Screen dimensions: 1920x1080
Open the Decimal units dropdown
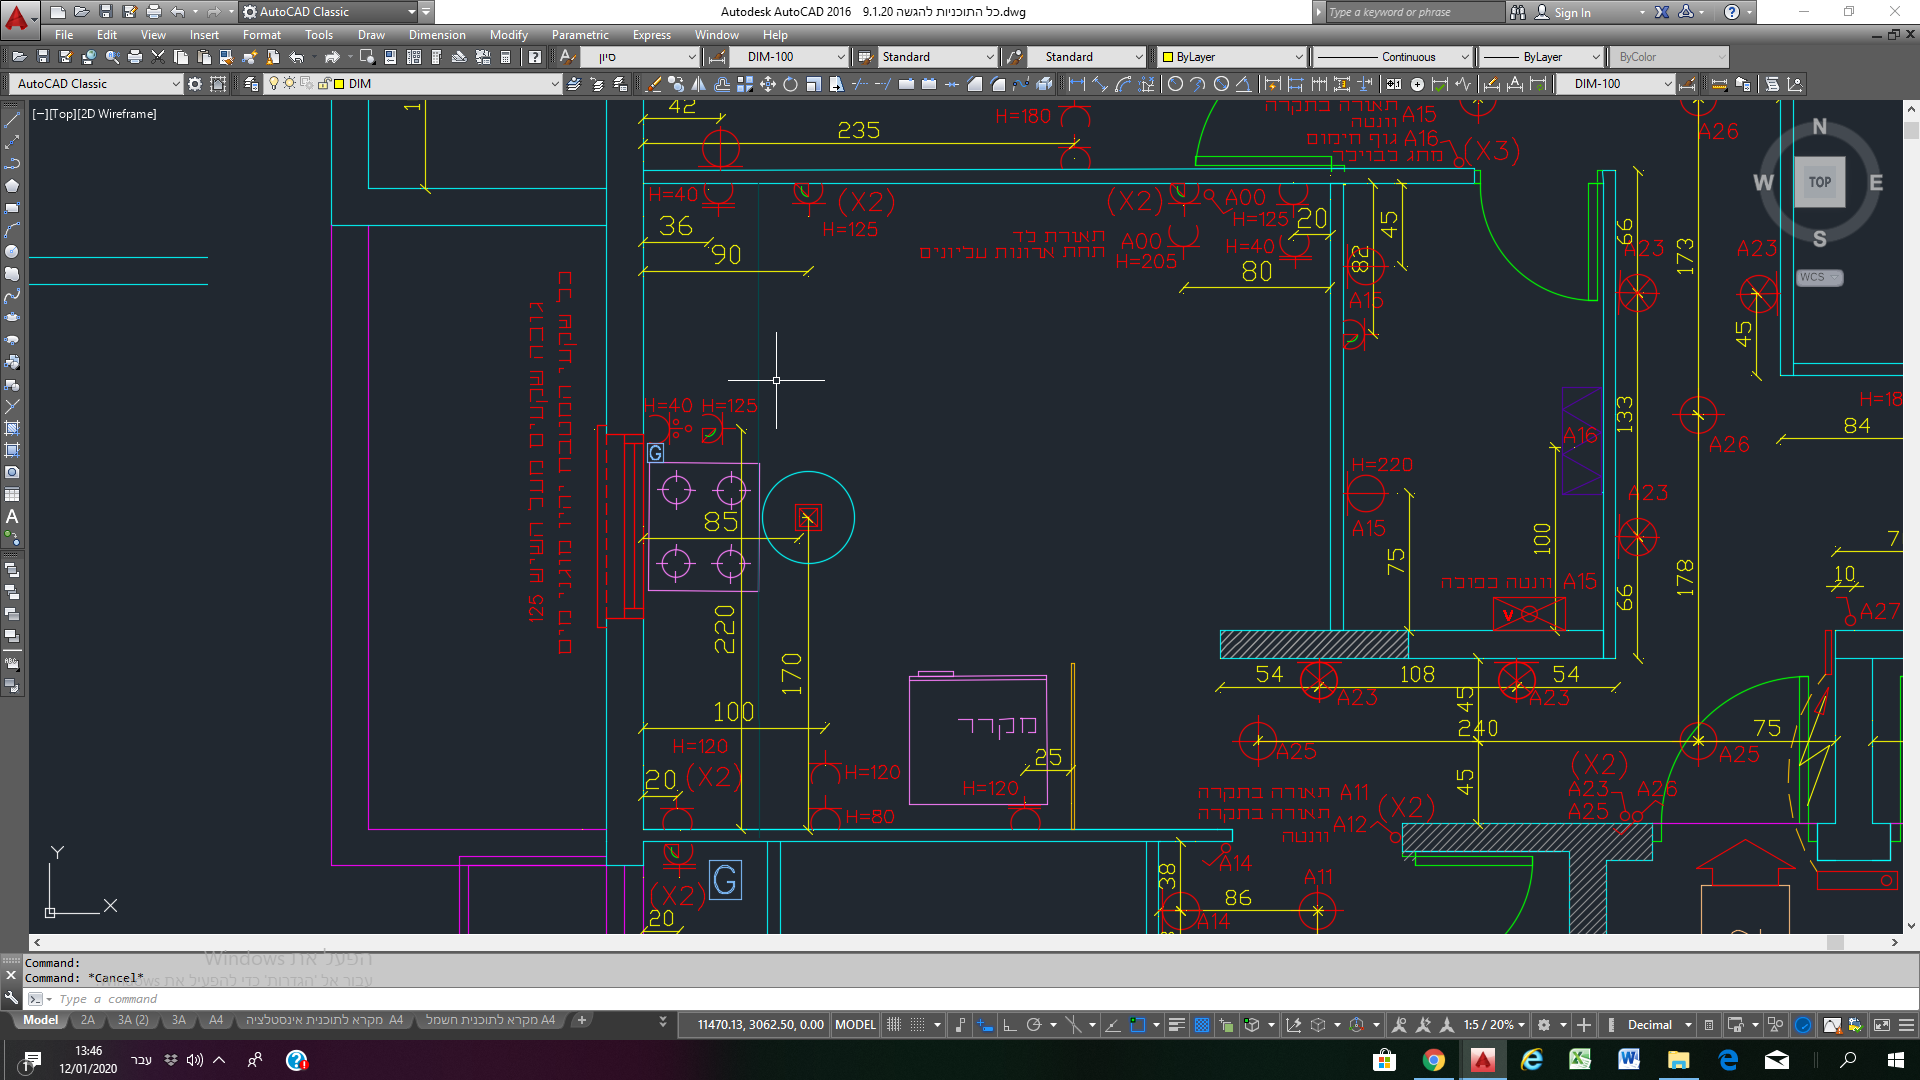1658,1024
